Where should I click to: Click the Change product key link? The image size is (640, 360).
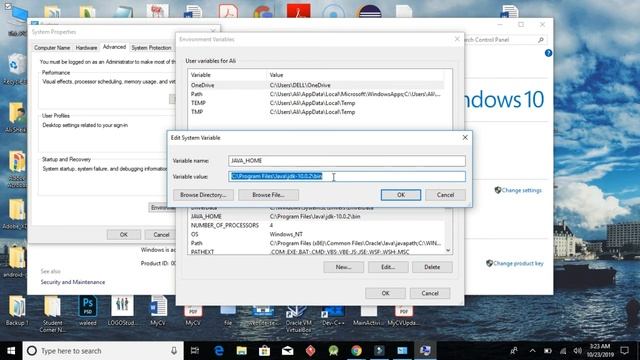(518, 263)
